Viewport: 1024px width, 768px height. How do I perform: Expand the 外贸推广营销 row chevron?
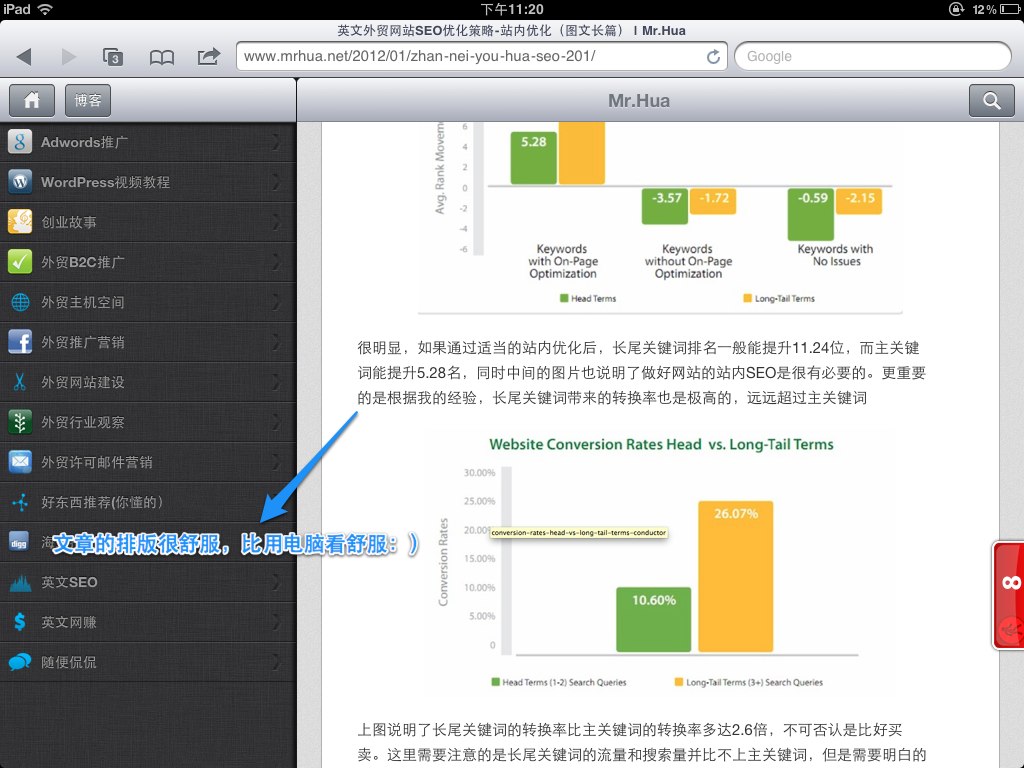pos(276,342)
